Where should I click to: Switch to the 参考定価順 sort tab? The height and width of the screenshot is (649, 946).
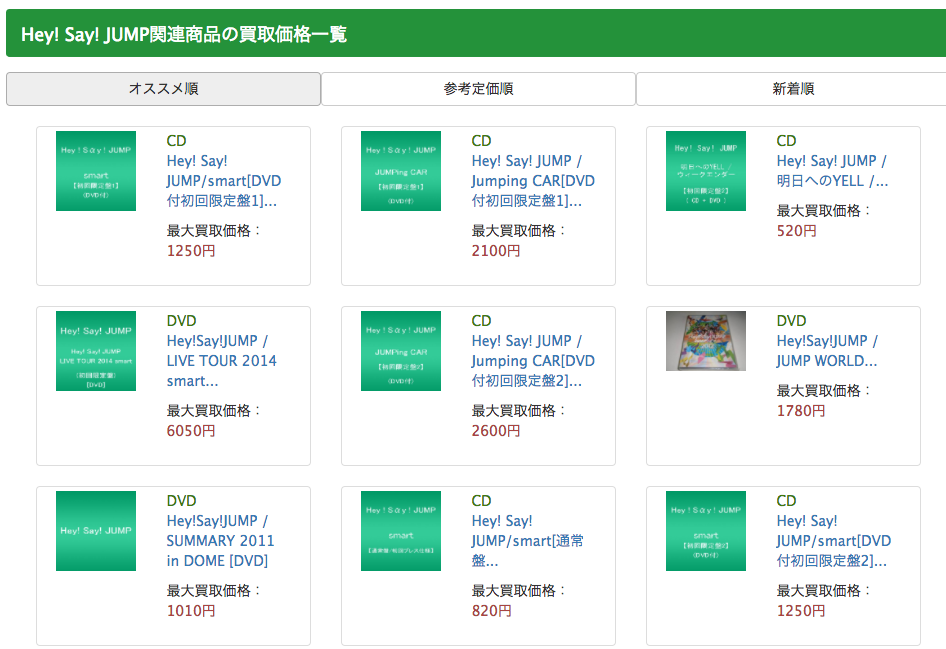click(x=478, y=89)
